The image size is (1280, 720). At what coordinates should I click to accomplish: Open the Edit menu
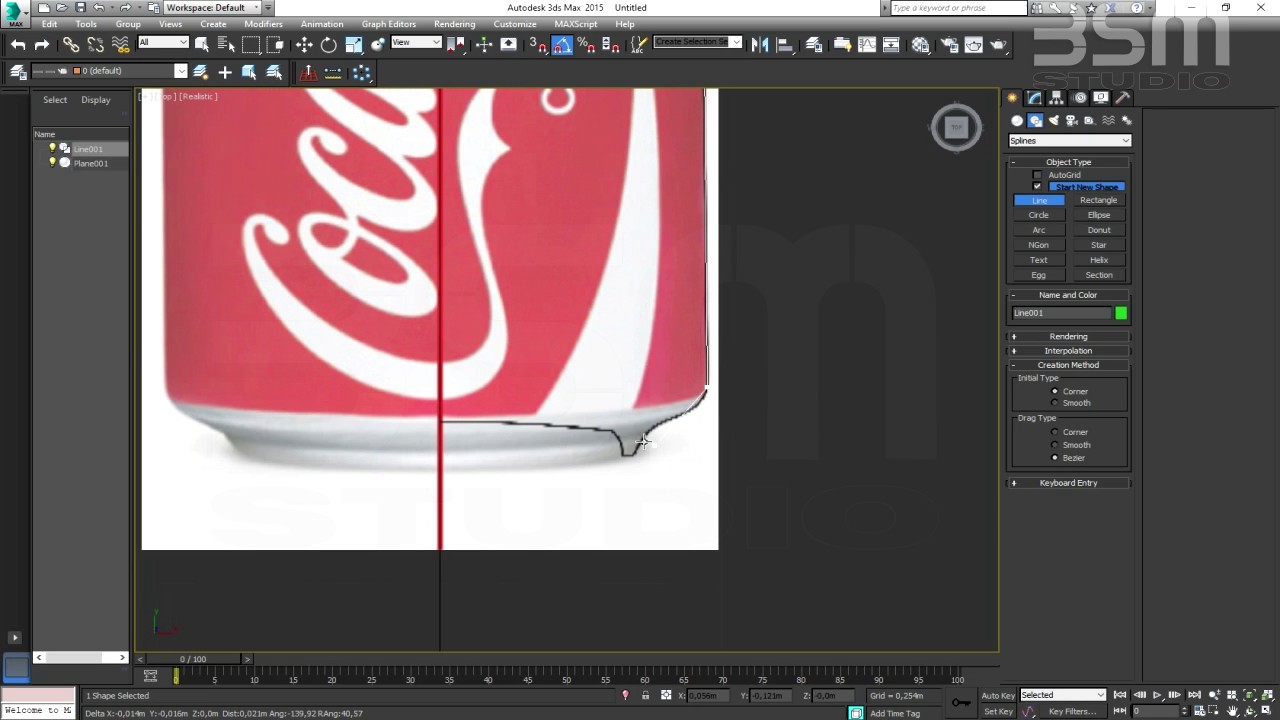coord(49,24)
